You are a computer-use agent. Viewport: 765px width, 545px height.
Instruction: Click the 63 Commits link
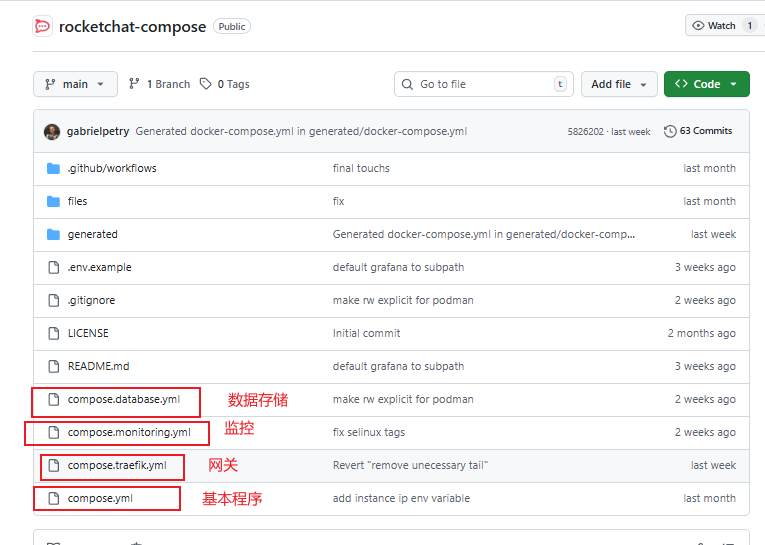(705, 131)
